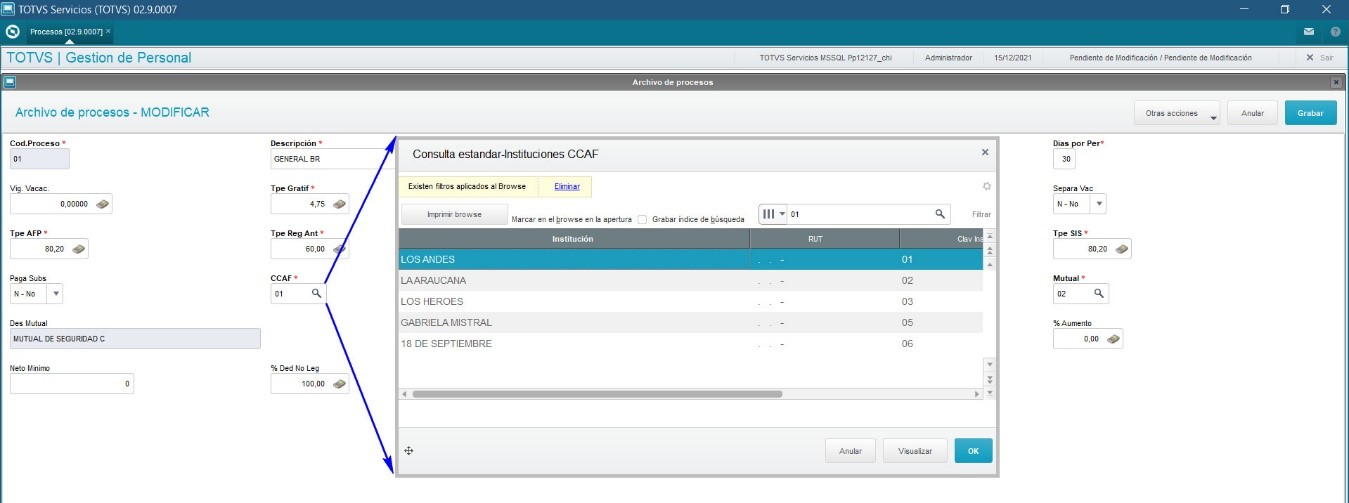The width and height of the screenshot is (1349, 503).
Task: Focus the Neto Minimo input field
Action: [x=72, y=384]
